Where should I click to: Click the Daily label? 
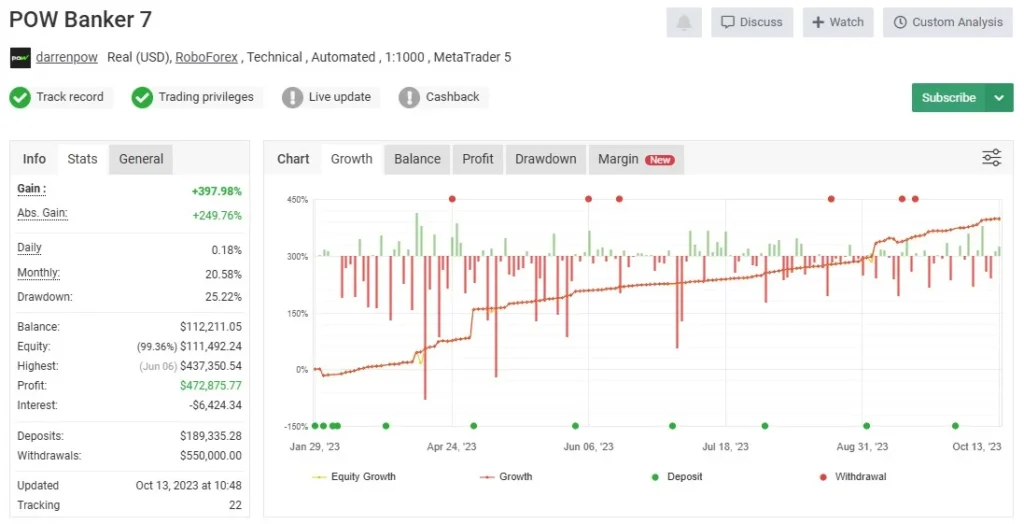[x=29, y=248]
